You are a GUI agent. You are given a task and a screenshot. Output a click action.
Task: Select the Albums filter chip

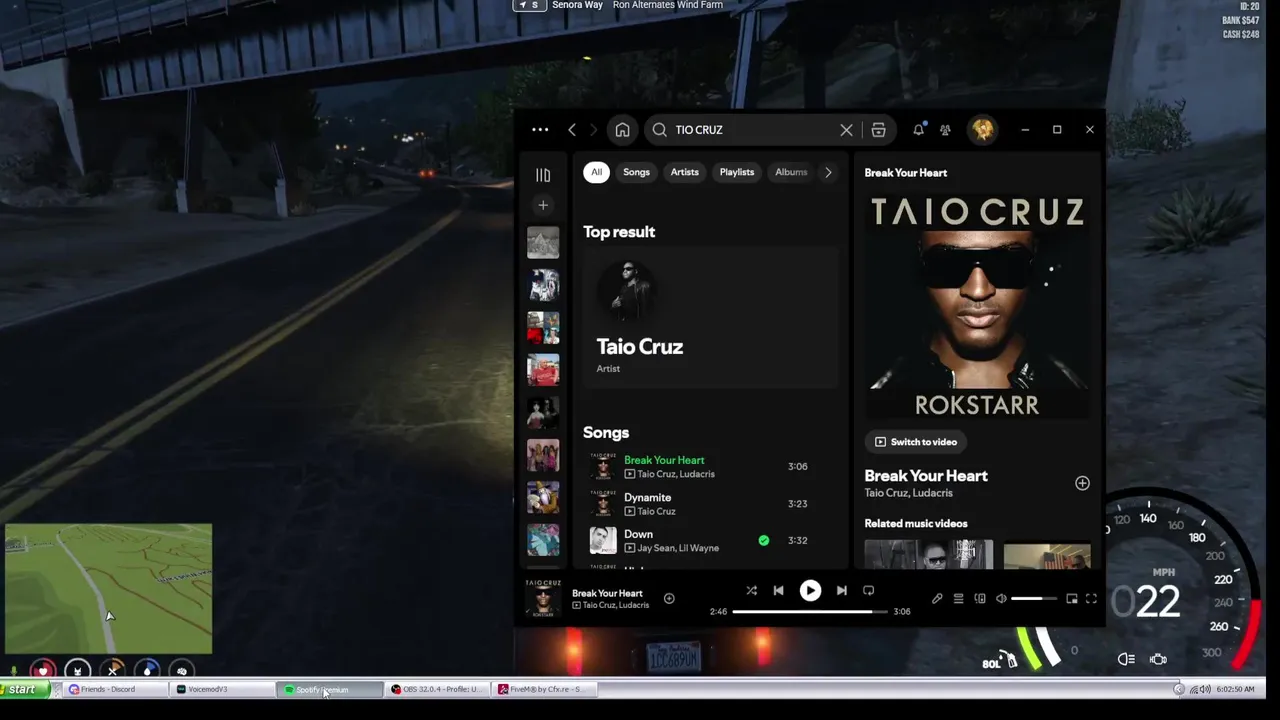coord(790,172)
